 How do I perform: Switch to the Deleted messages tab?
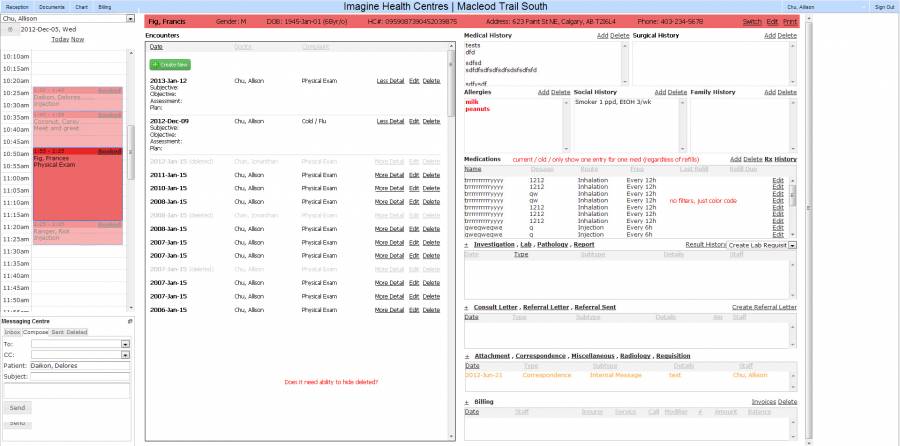[76, 332]
